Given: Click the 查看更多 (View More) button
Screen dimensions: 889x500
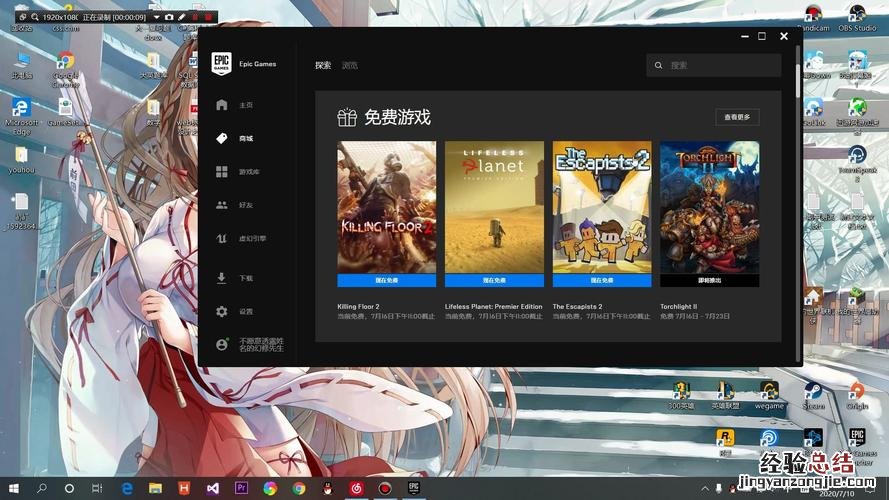Looking at the screenshot, I should click(737, 117).
